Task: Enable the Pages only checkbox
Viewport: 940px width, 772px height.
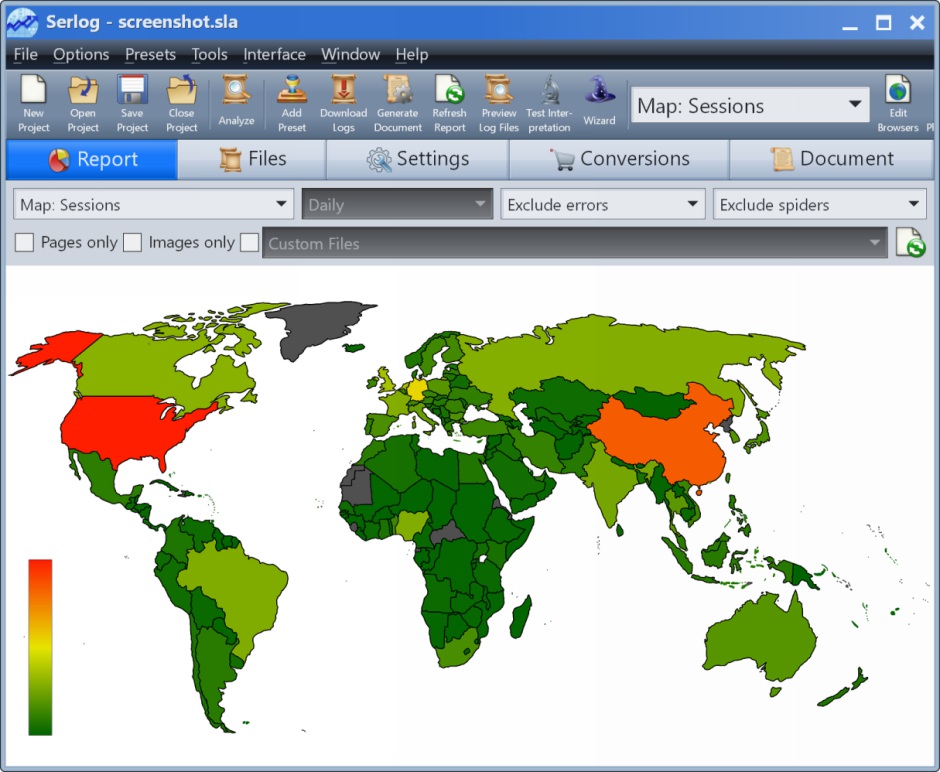Action: coord(25,243)
